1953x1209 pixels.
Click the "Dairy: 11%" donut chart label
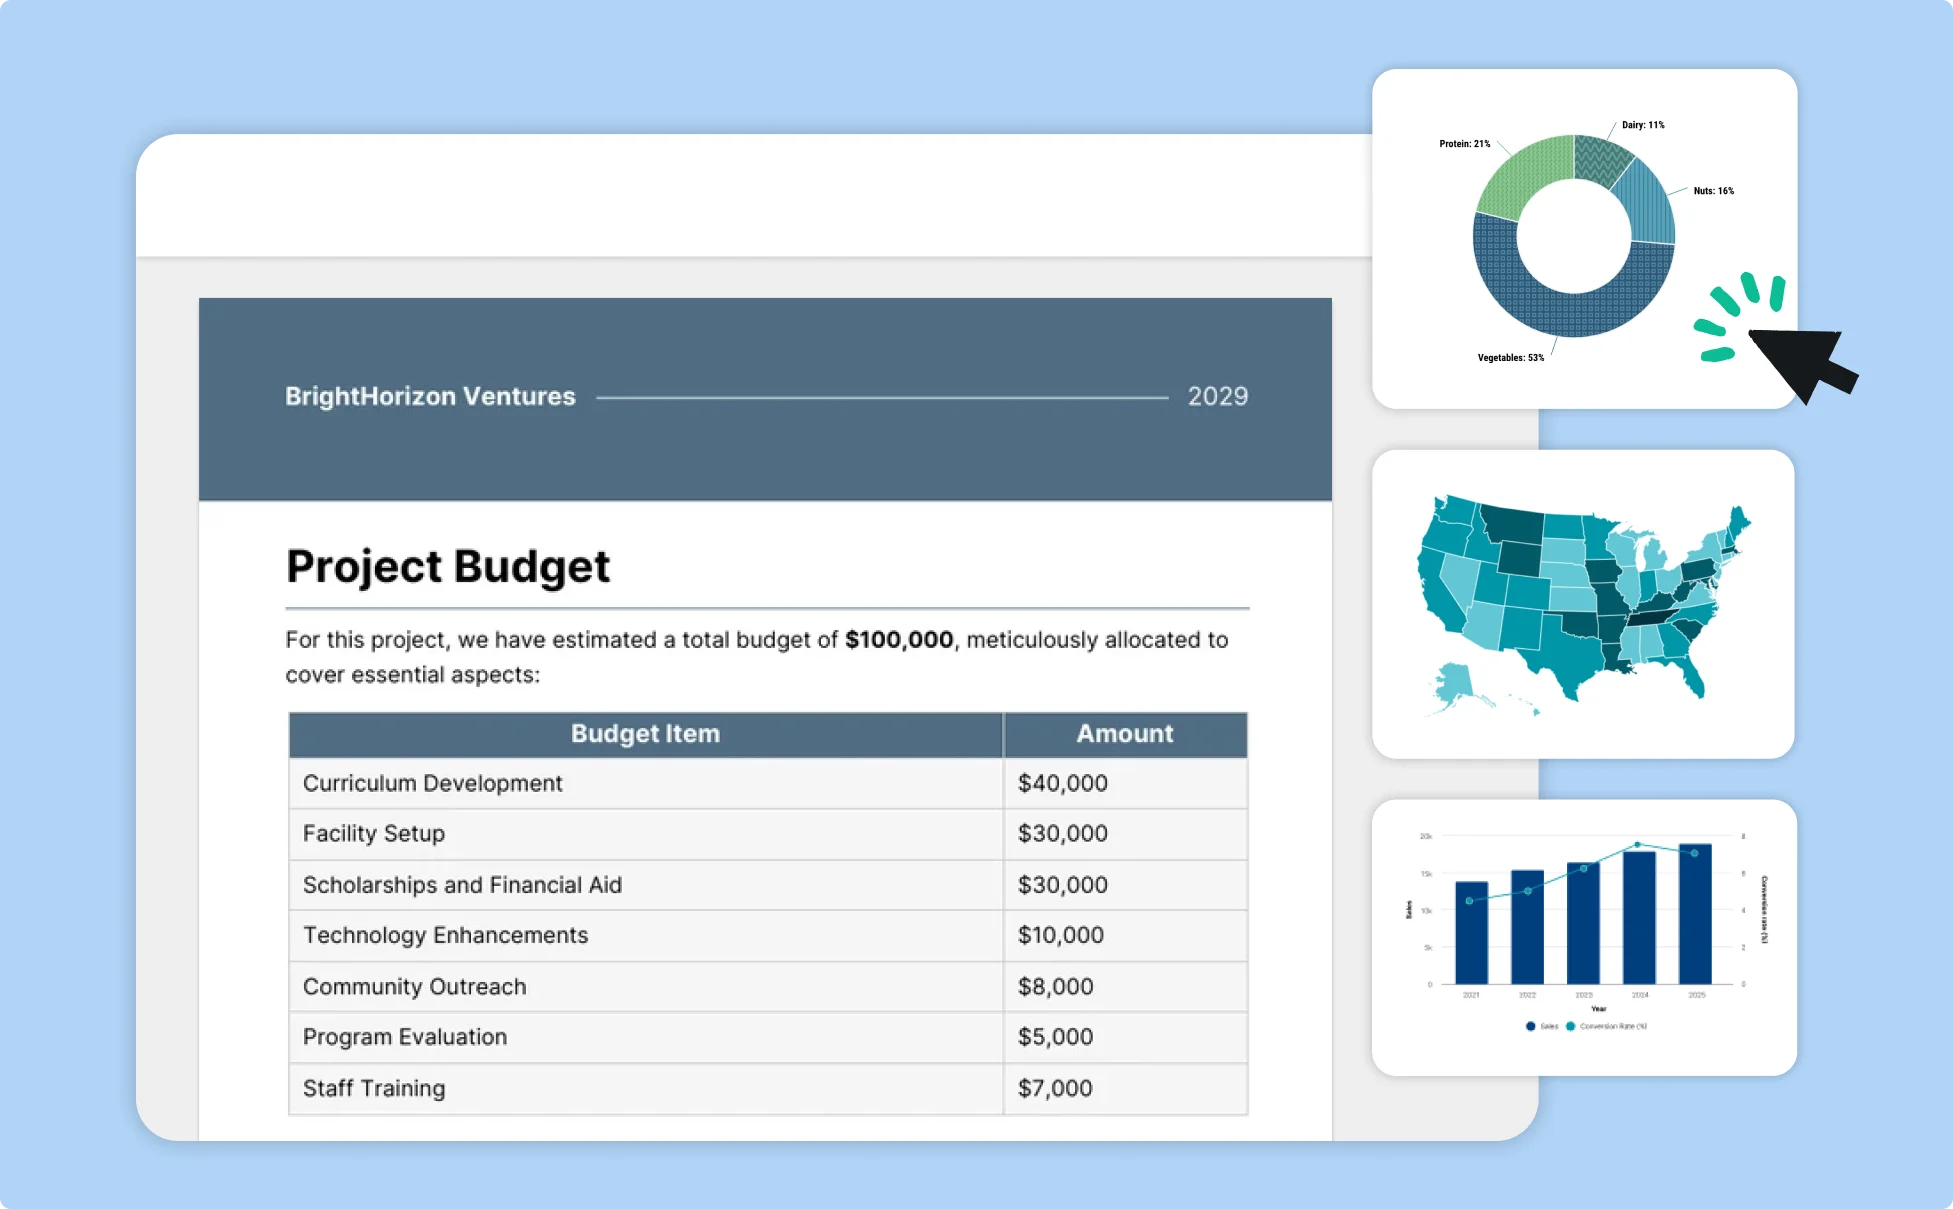pyautogui.click(x=1643, y=125)
